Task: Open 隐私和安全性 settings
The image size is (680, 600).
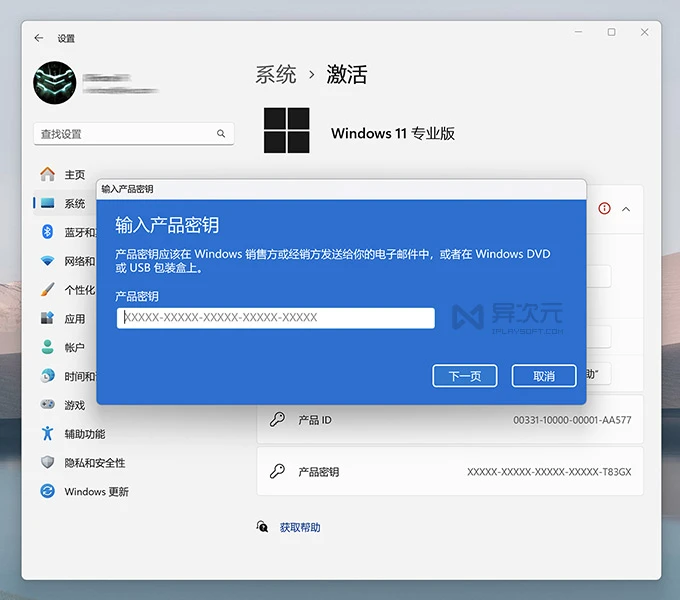Action: coord(95,463)
